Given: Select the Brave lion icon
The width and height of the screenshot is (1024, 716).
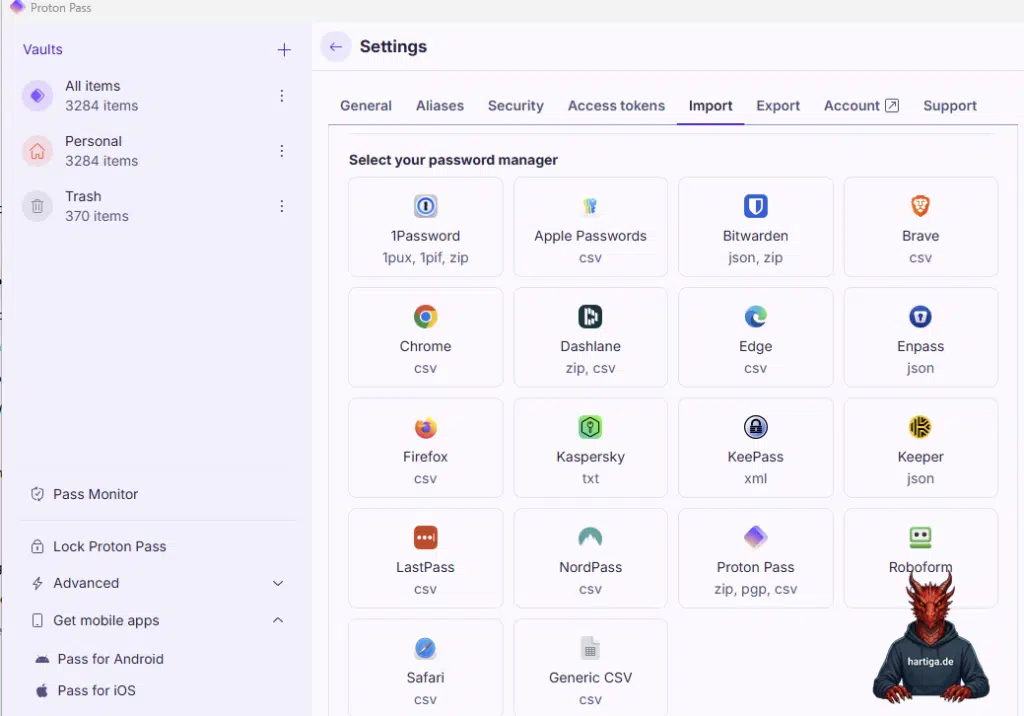Looking at the screenshot, I should click(920, 206).
